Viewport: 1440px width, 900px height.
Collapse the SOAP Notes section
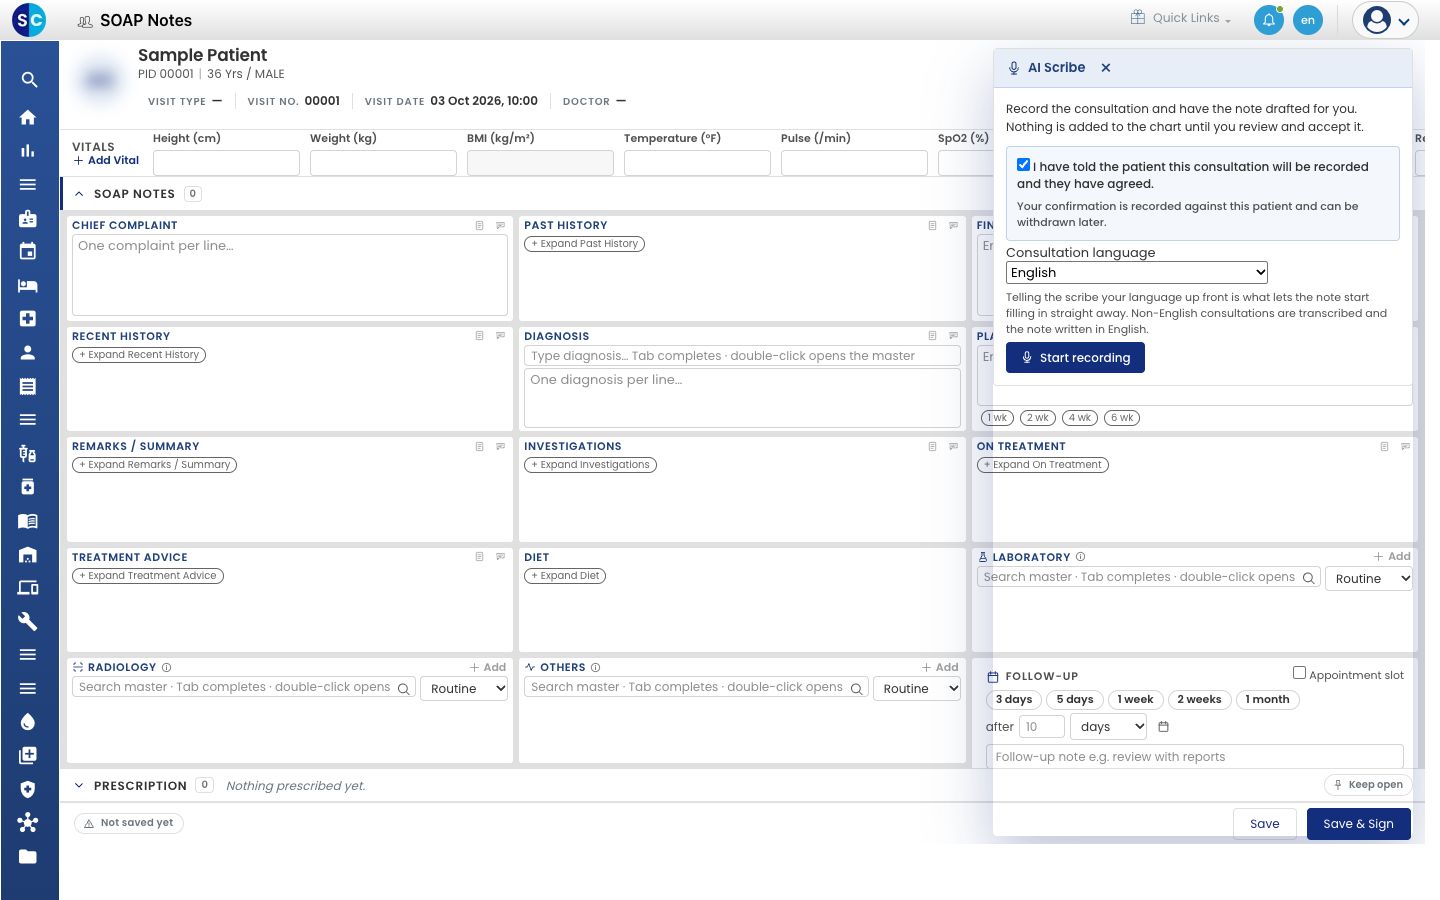click(x=79, y=194)
